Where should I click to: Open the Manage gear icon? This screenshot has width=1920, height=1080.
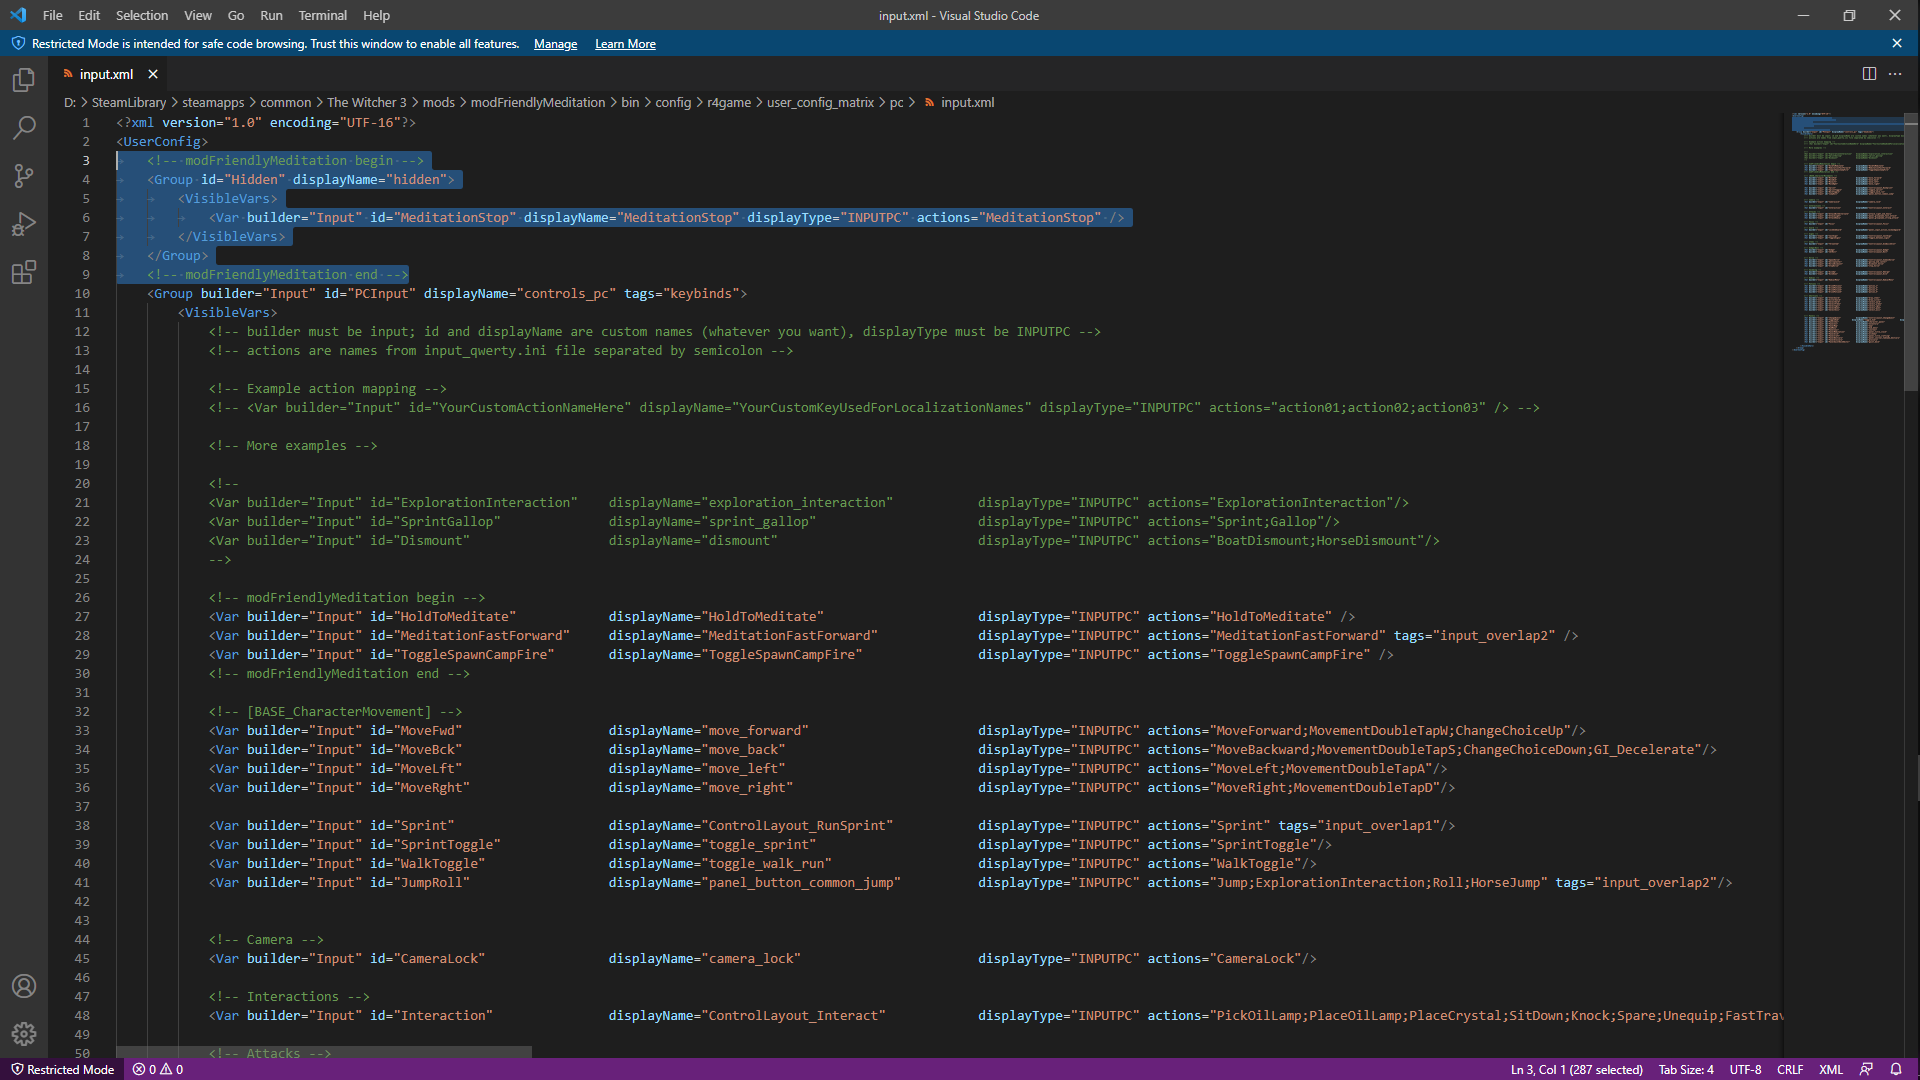[x=24, y=1034]
